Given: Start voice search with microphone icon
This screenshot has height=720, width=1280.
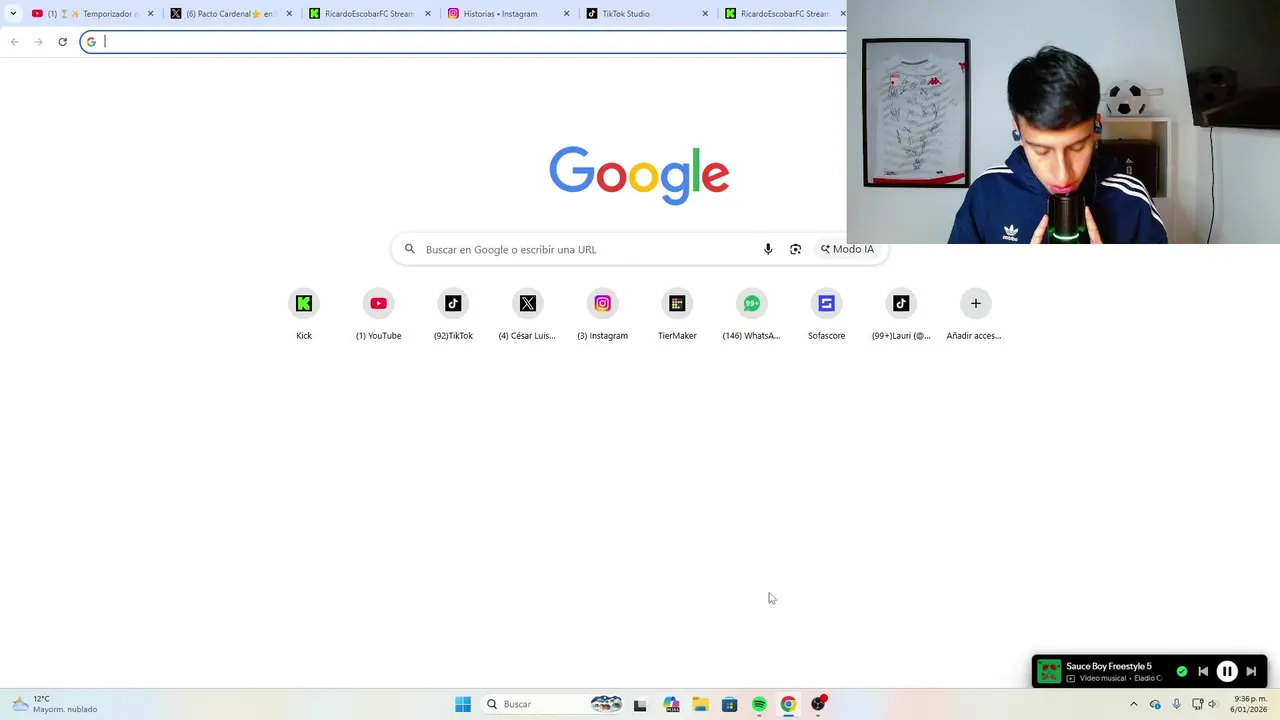Looking at the screenshot, I should [x=768, y=249].
